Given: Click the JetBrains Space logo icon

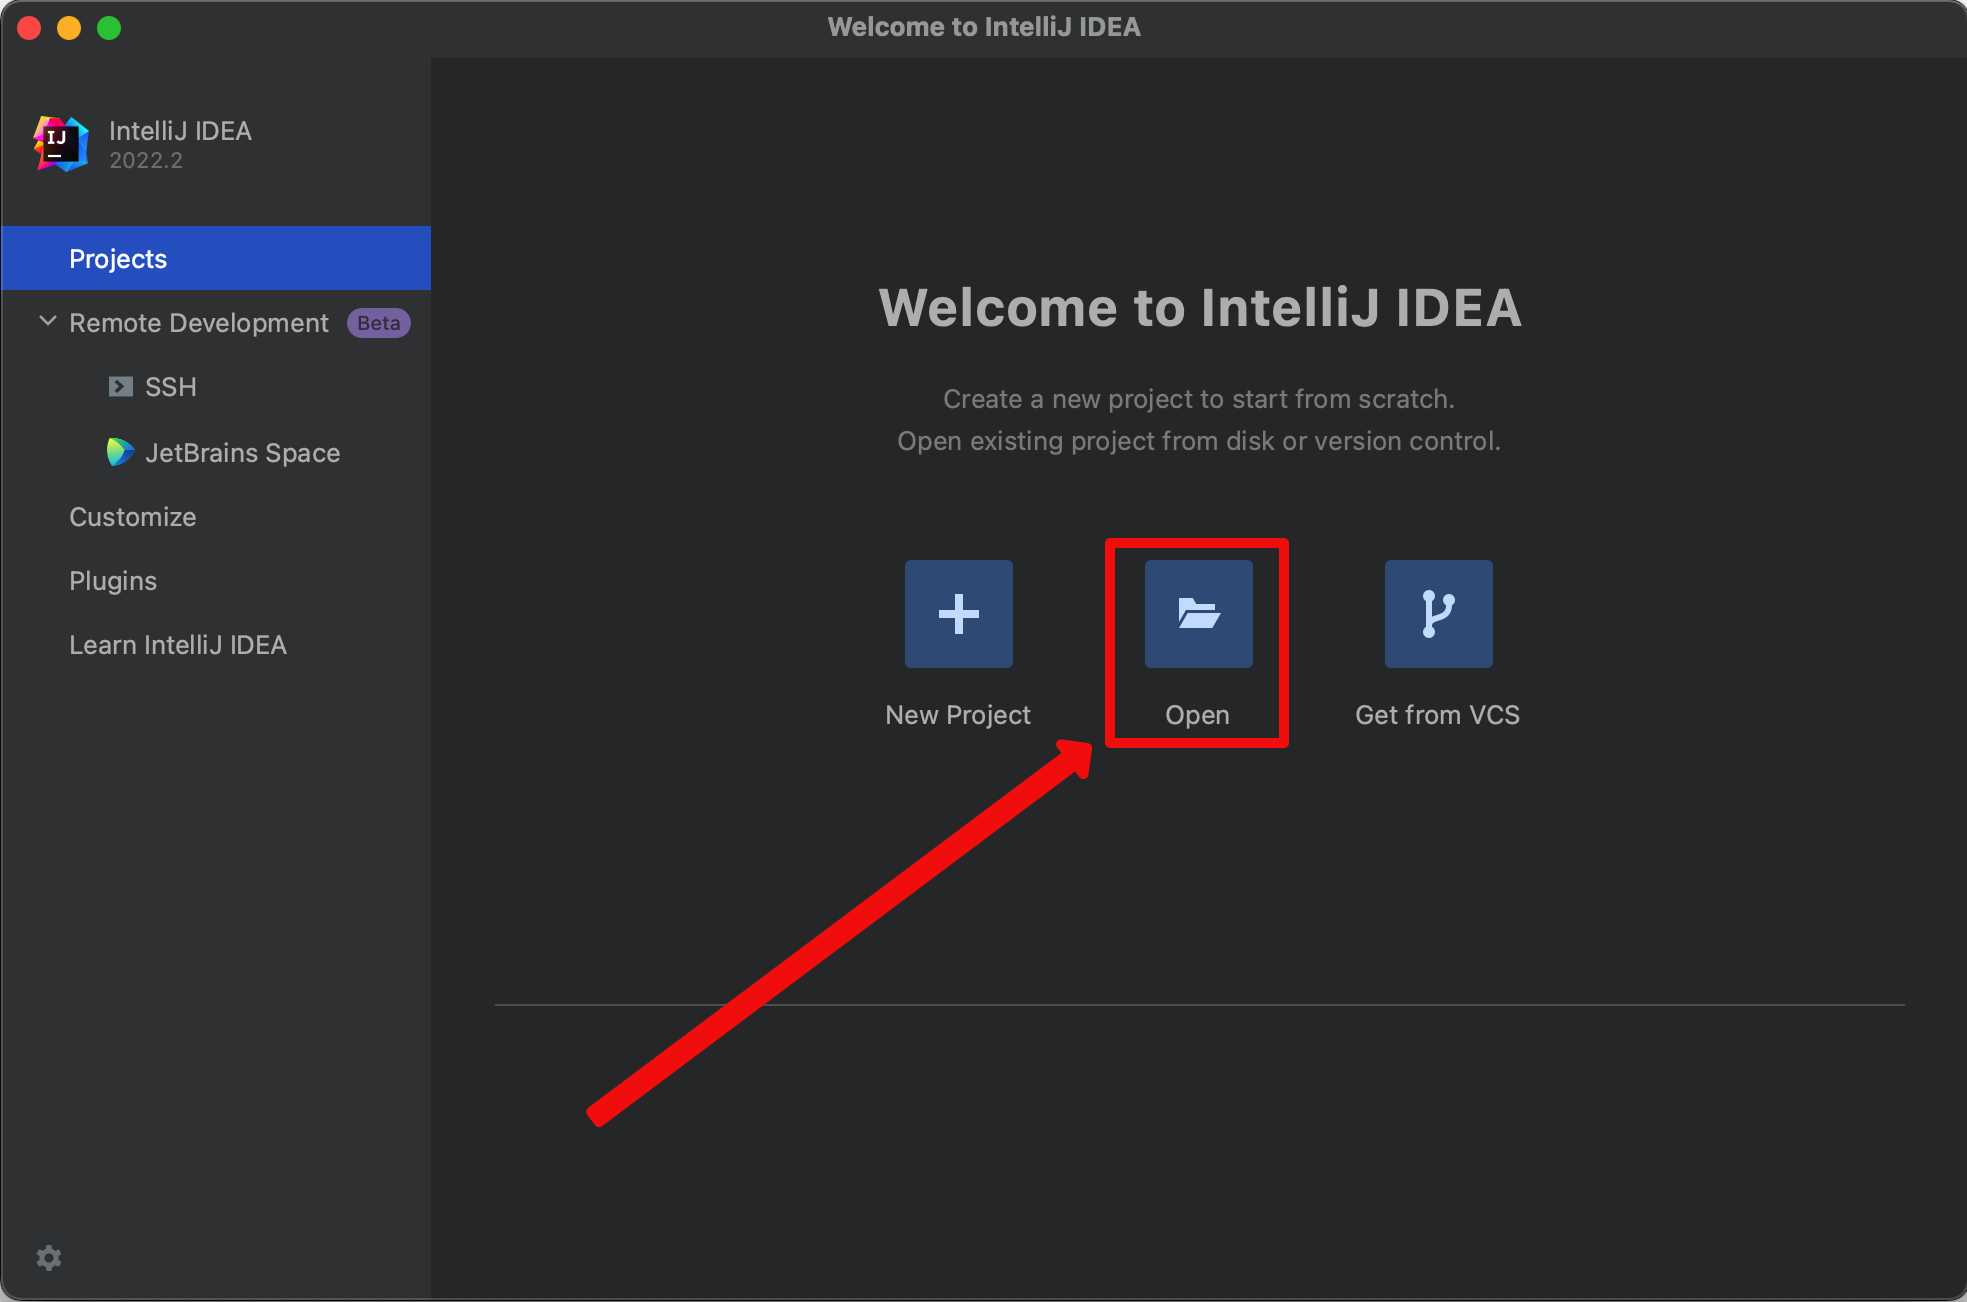Looking at the screenshot, I should [120, 452].
